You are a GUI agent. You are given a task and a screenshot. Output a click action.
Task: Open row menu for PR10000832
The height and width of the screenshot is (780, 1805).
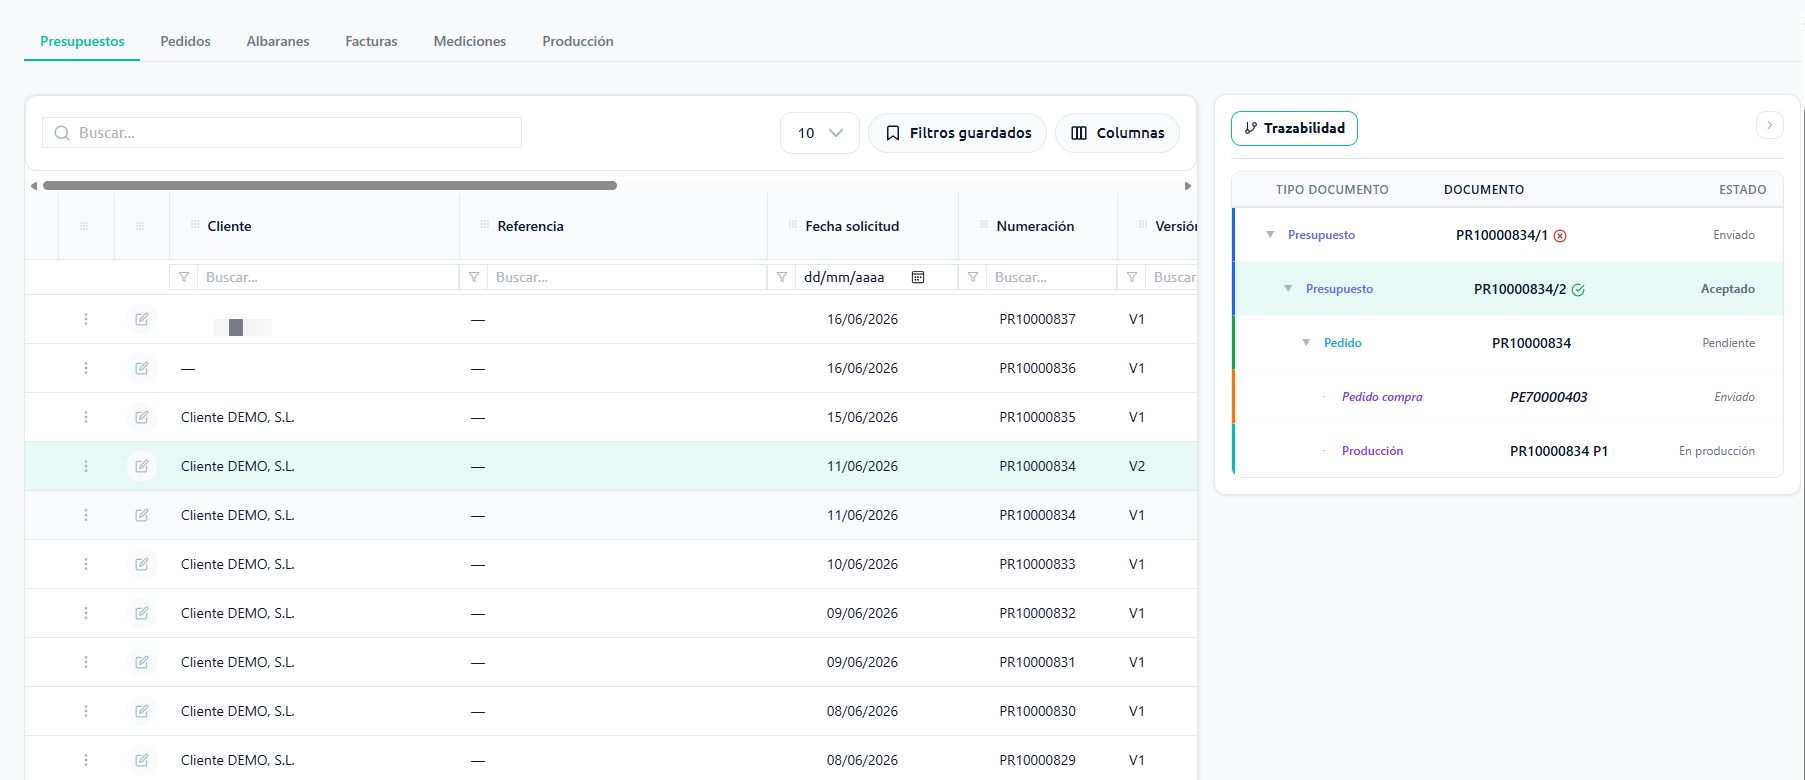(x=86, y=613)
